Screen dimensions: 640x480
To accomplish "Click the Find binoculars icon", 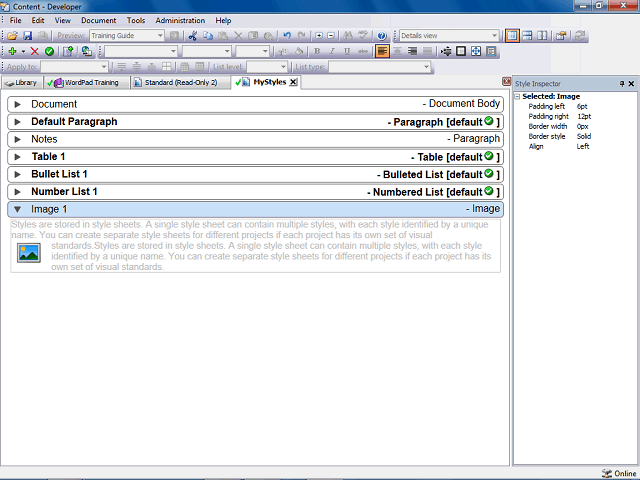I will [x=348, y=36].
